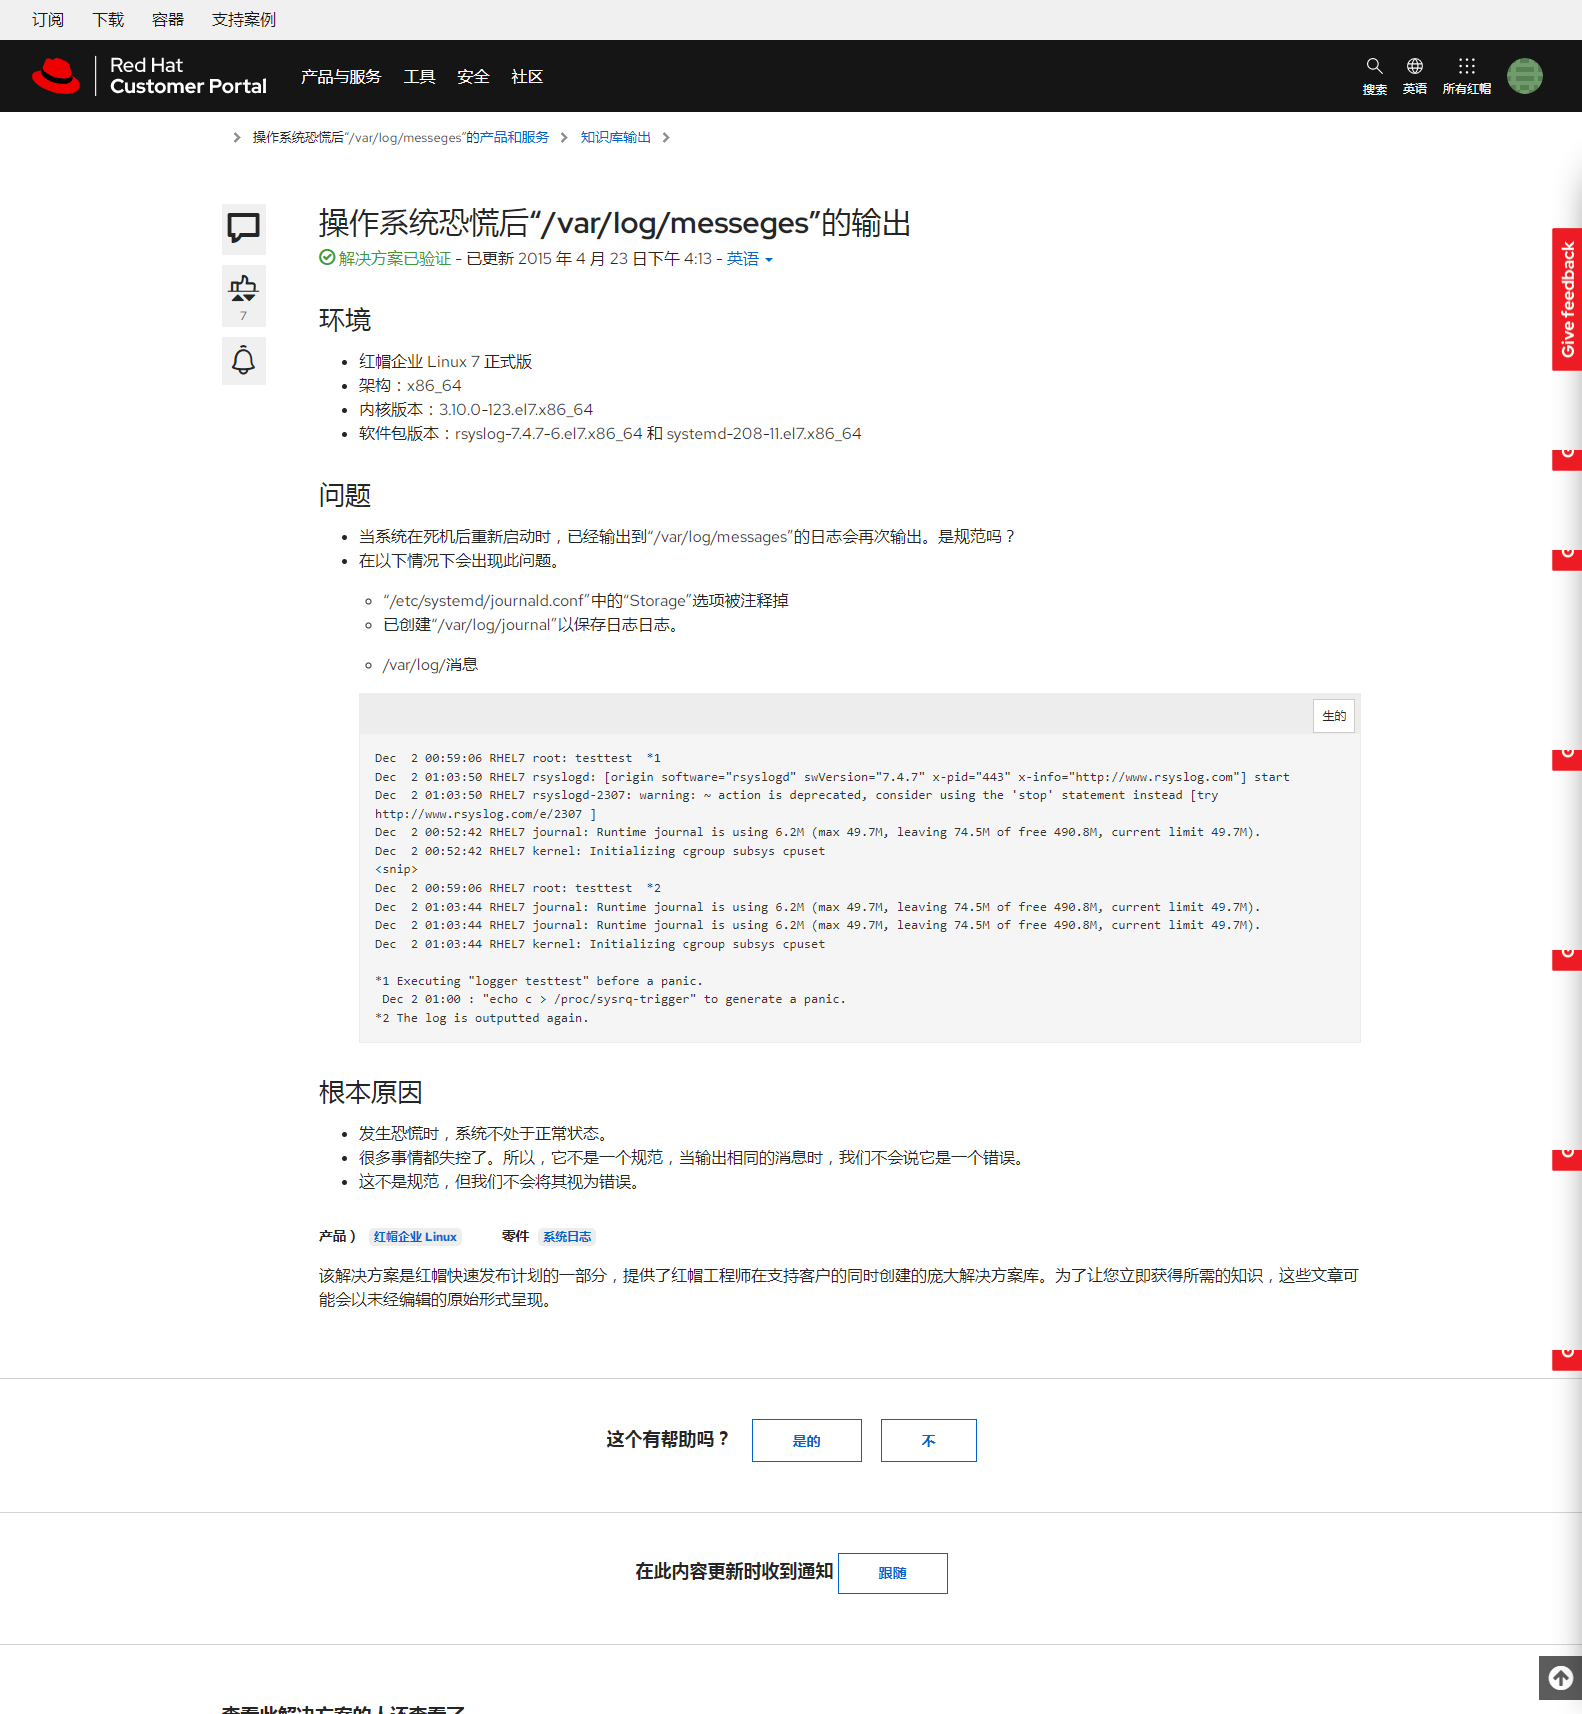Viewport: 1582px width, 1714px height.
Task: Click the 是的 helpful button
Action: tap(806, 1440)
